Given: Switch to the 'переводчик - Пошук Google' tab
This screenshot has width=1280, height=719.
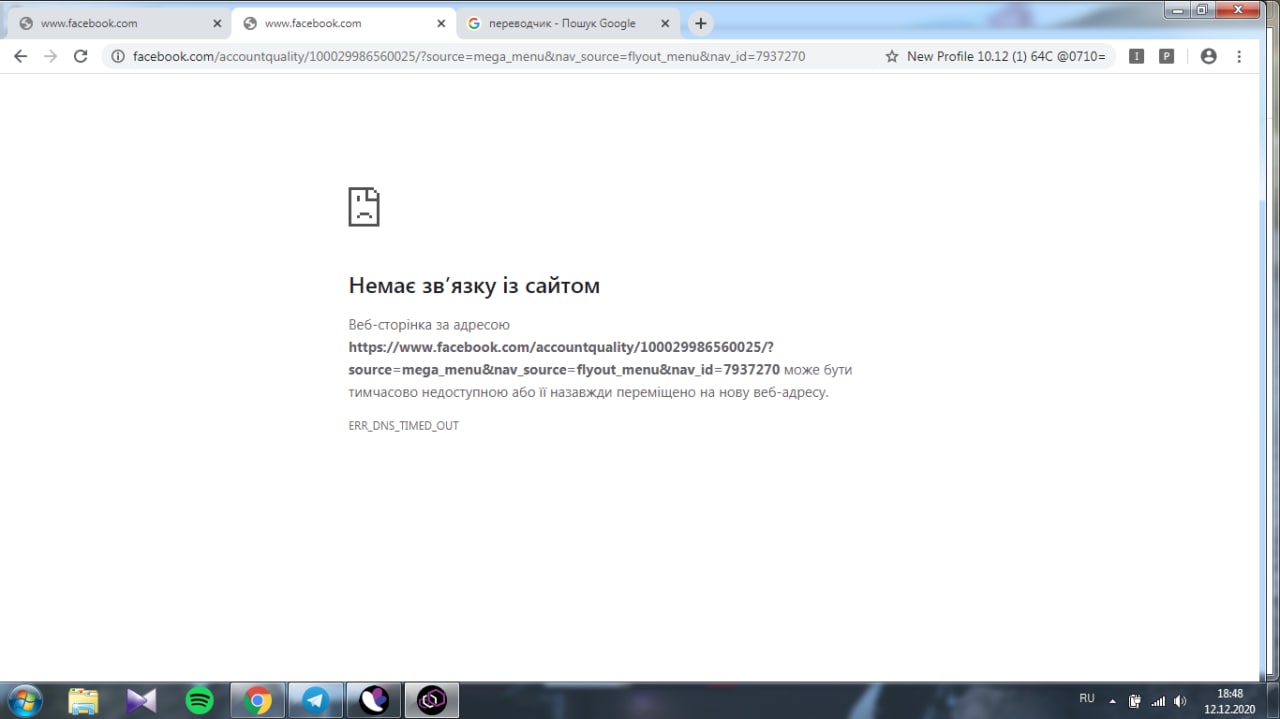Looking at the screenshot, I should 566,23.
